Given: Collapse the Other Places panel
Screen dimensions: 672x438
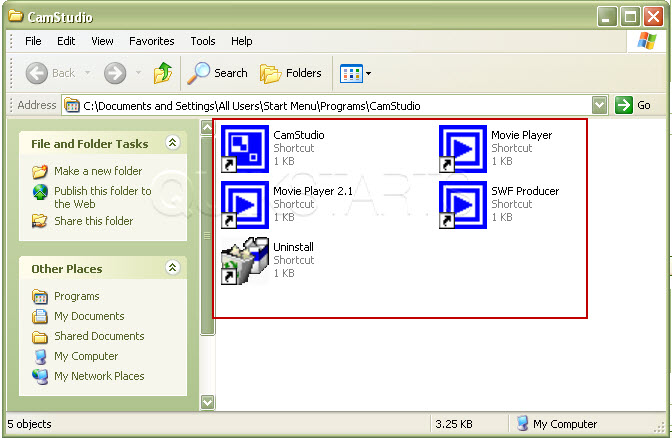Looking at the screenshot, I should 172,268.
